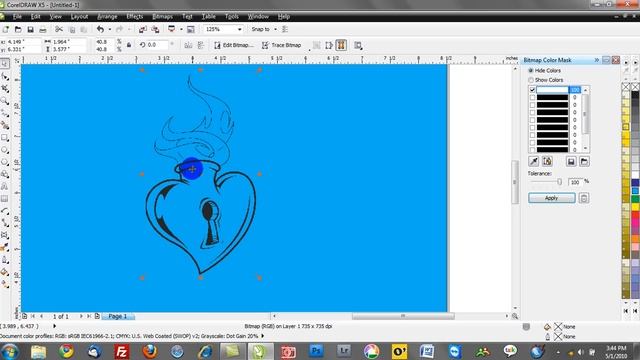Click the zoom navigator icon at scrollbar corner
This screenshot has width=640, height=360.
(x=515, y=316)
